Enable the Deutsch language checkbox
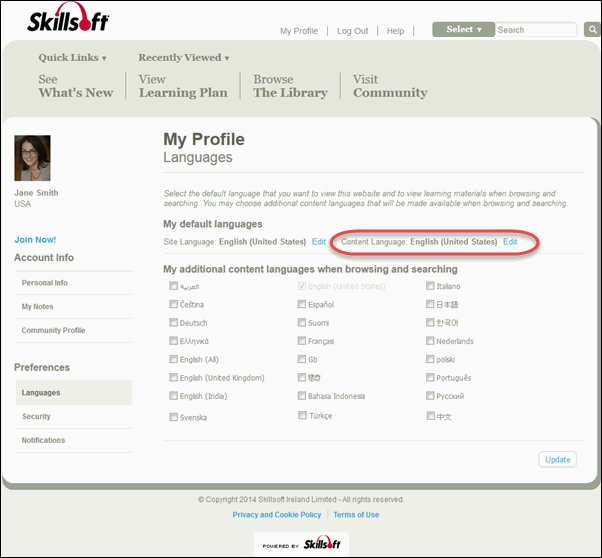 tap(174, 323)
